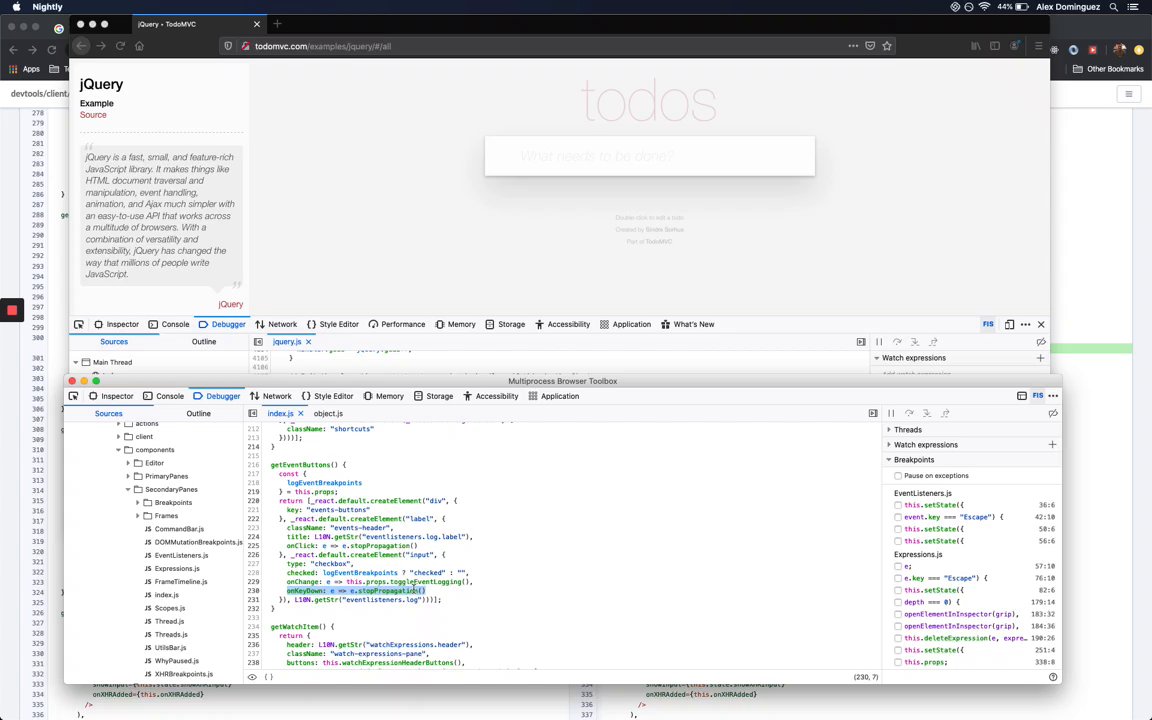Enable depth === 0 breakpoint checkbox
The height and width of the screenshot is (720, 1152).
898,602
